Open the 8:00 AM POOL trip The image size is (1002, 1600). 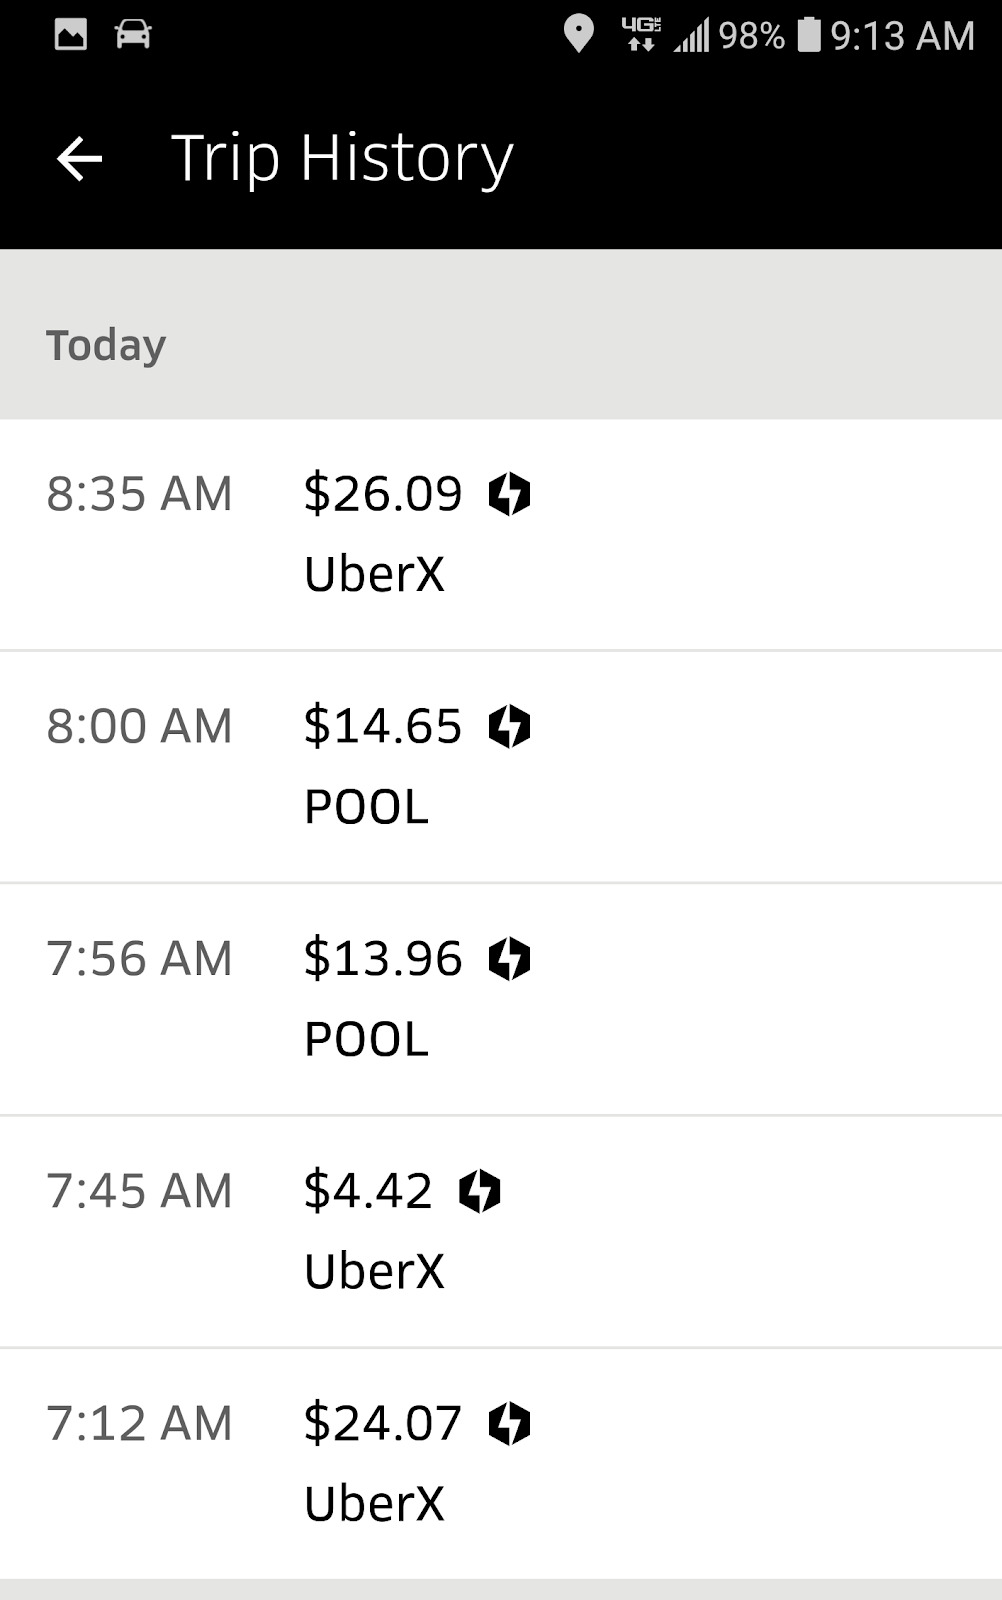500,767
